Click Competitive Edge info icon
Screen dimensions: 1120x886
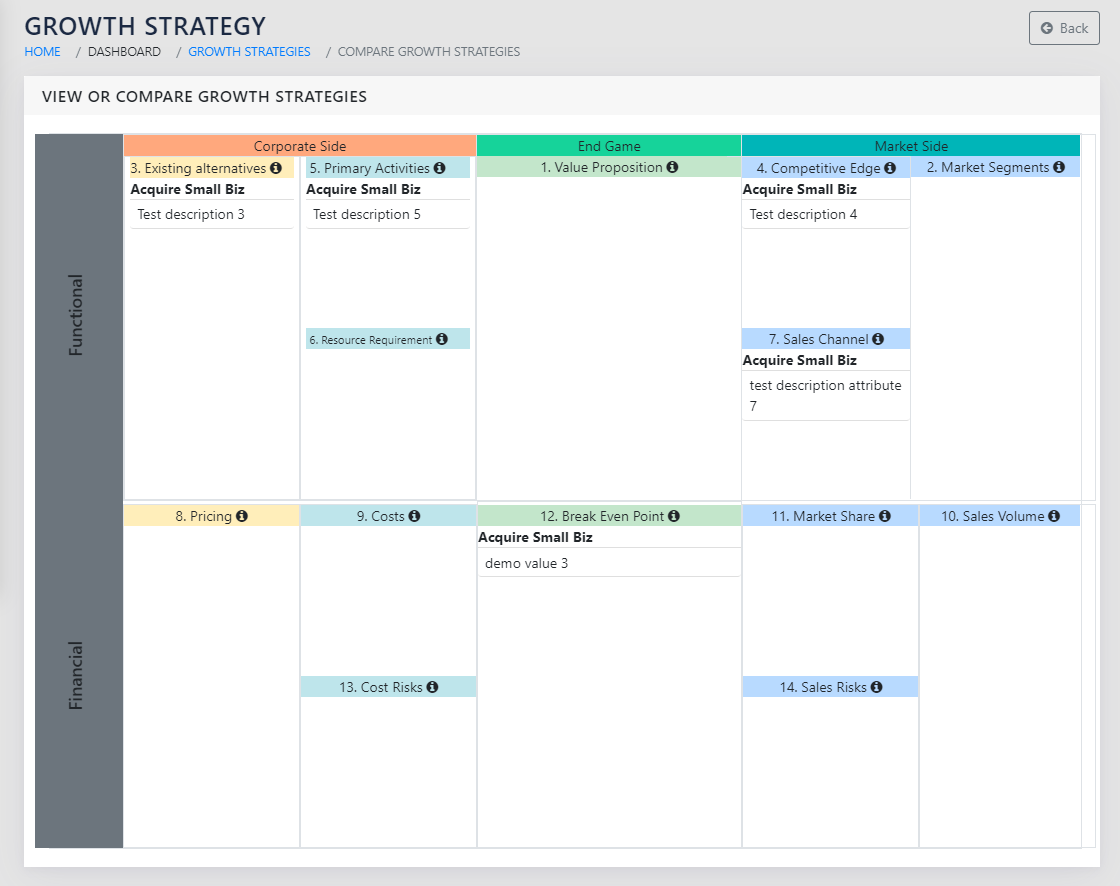(x=890, y=168)
